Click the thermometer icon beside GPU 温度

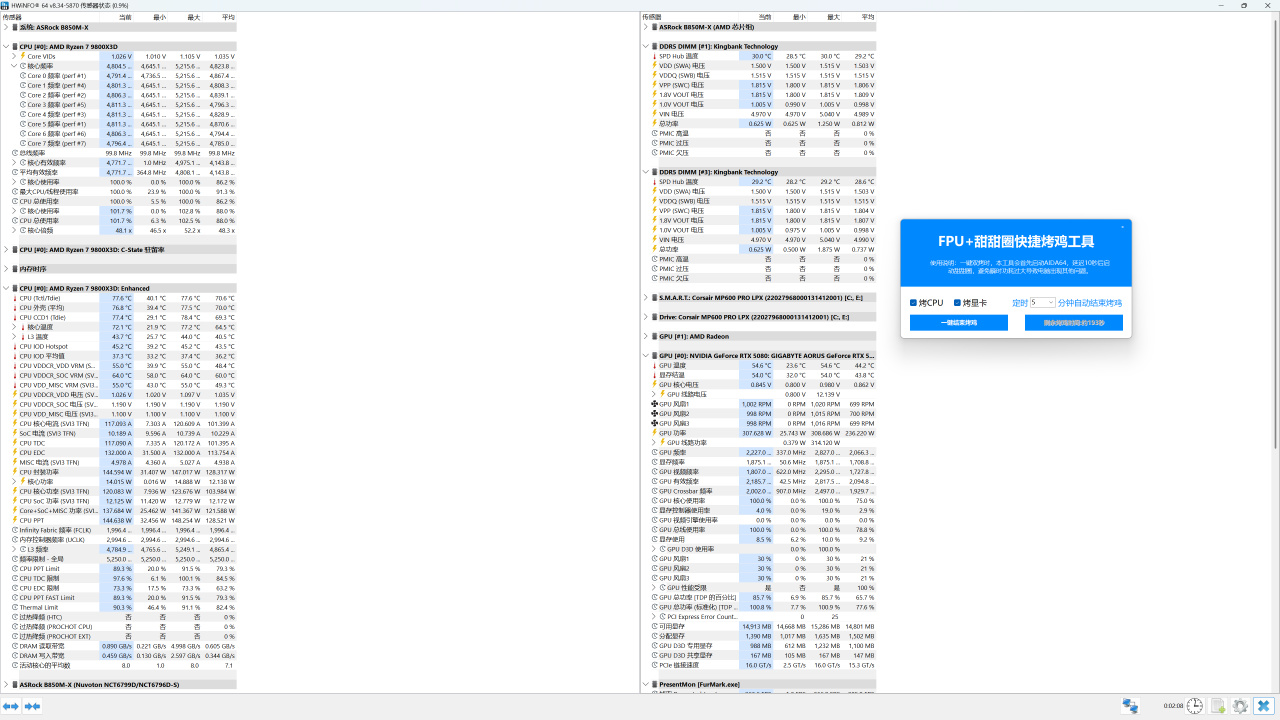coord(654,365)
